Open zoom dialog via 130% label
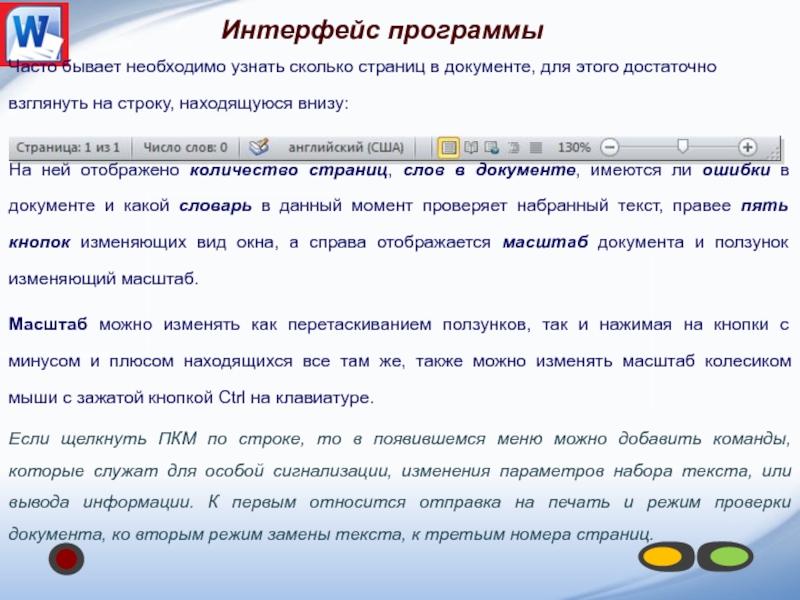The width and height of the screenshot is (800, 600). point(574,148)
